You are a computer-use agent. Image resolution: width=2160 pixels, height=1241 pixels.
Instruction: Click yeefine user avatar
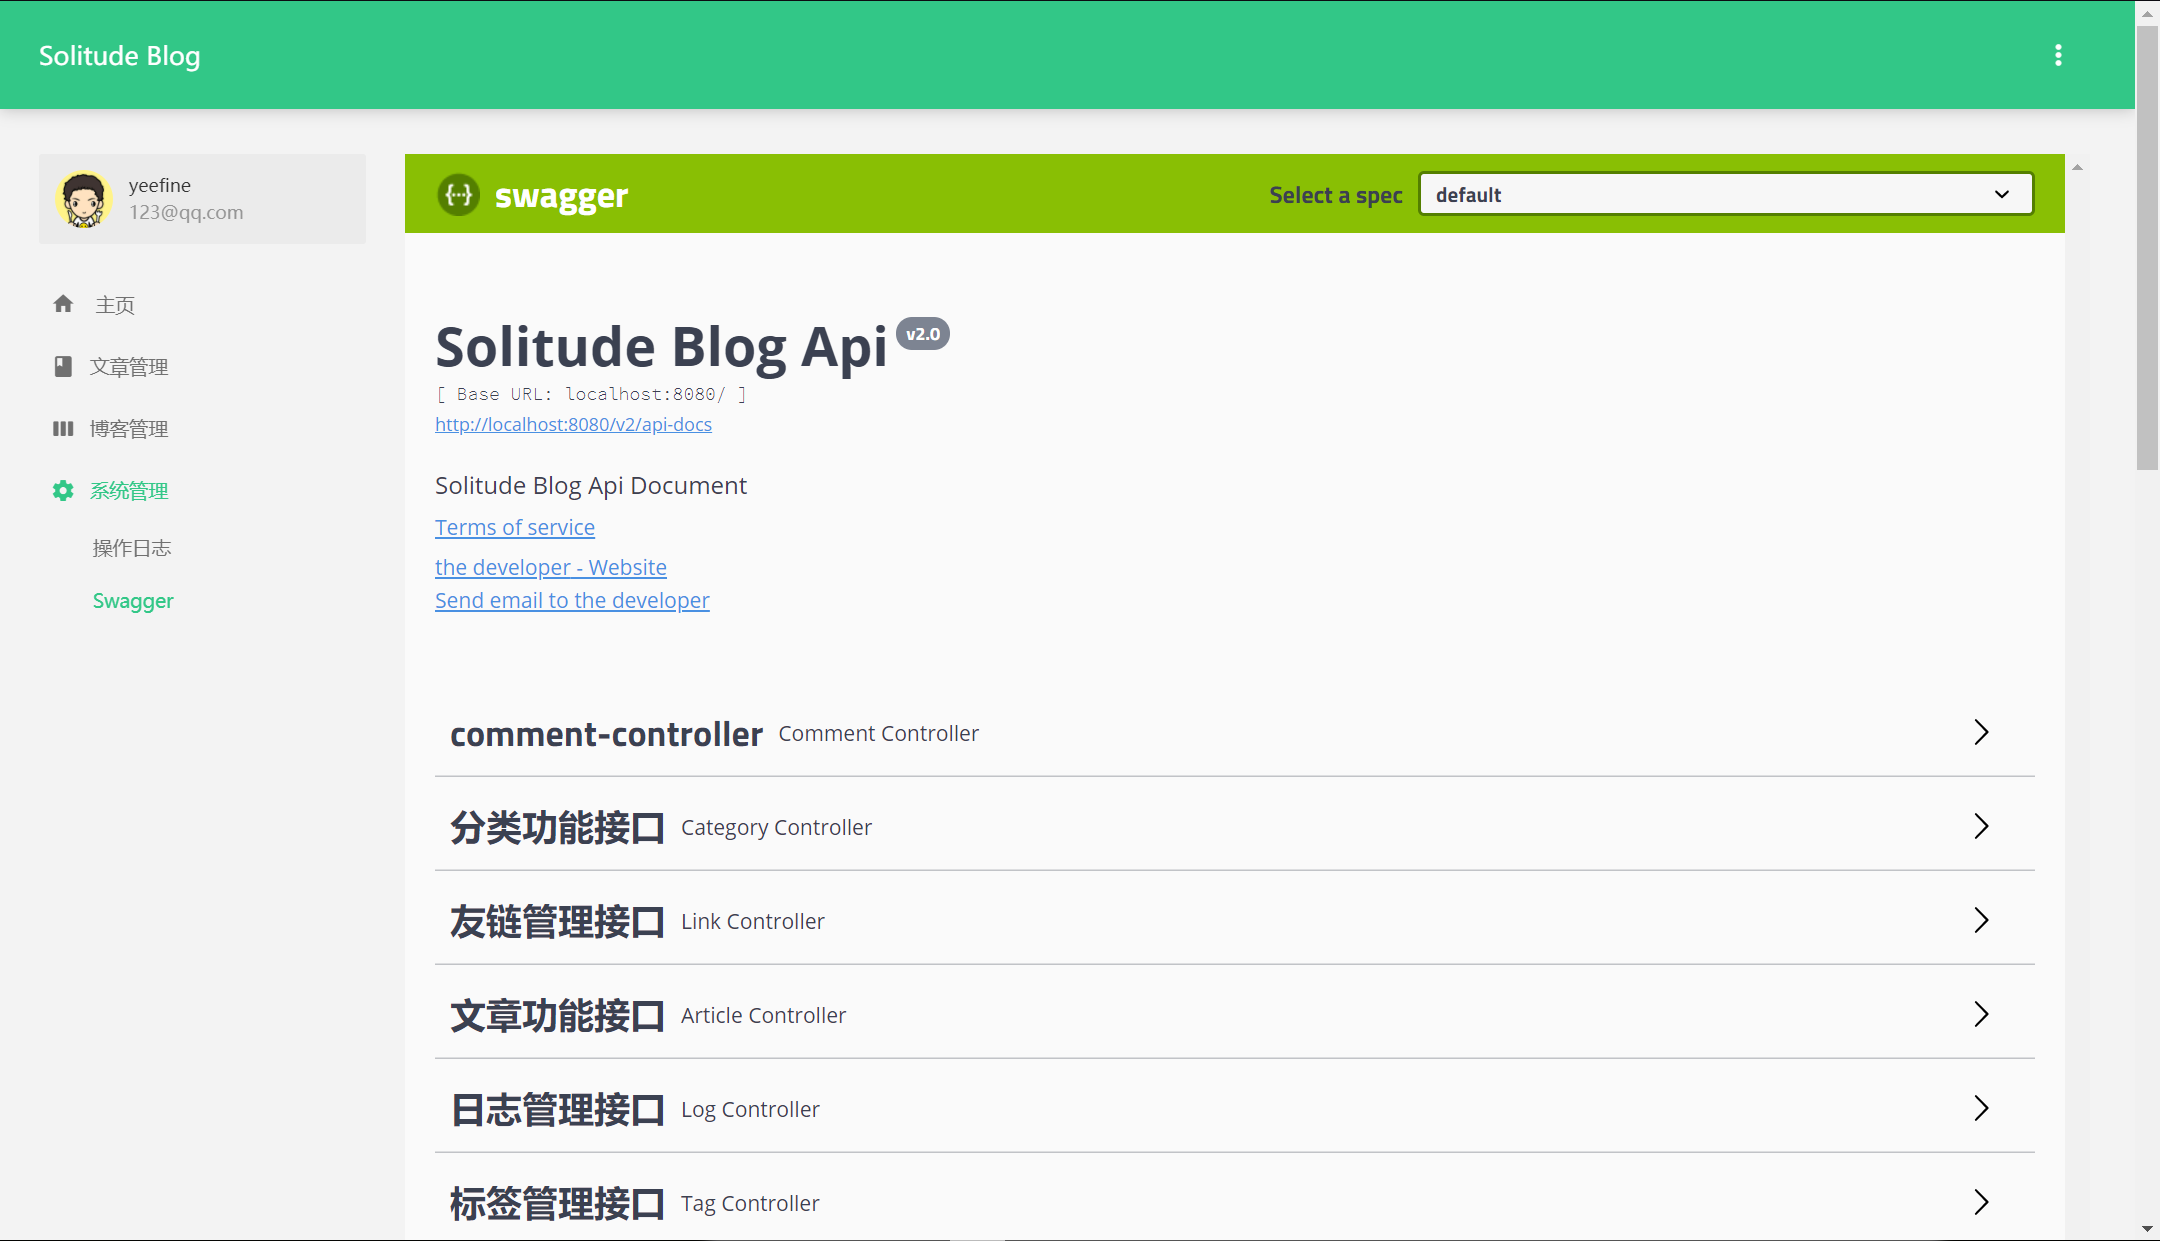[84, 199]
